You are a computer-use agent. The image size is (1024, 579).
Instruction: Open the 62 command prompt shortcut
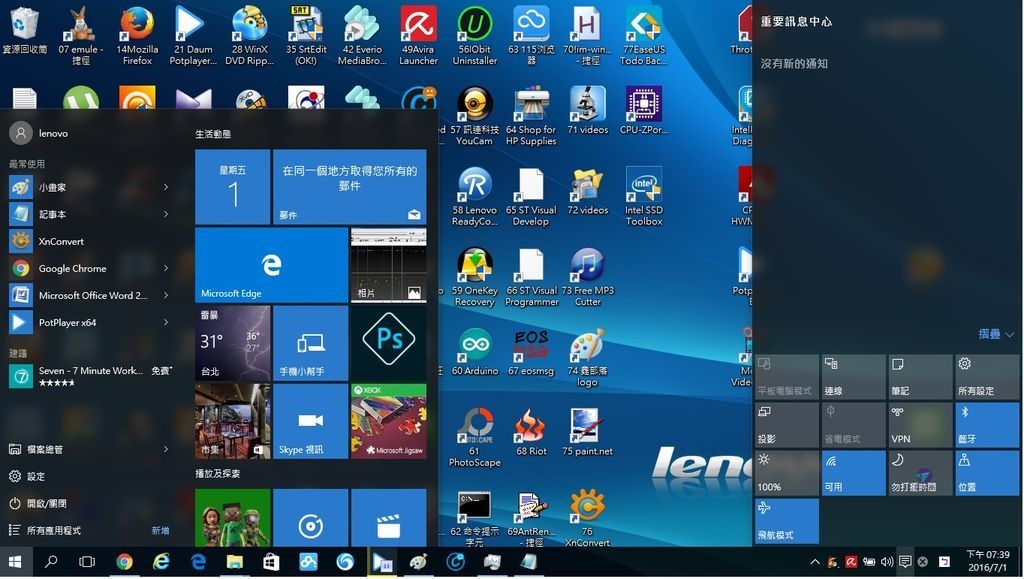point(475,519)
